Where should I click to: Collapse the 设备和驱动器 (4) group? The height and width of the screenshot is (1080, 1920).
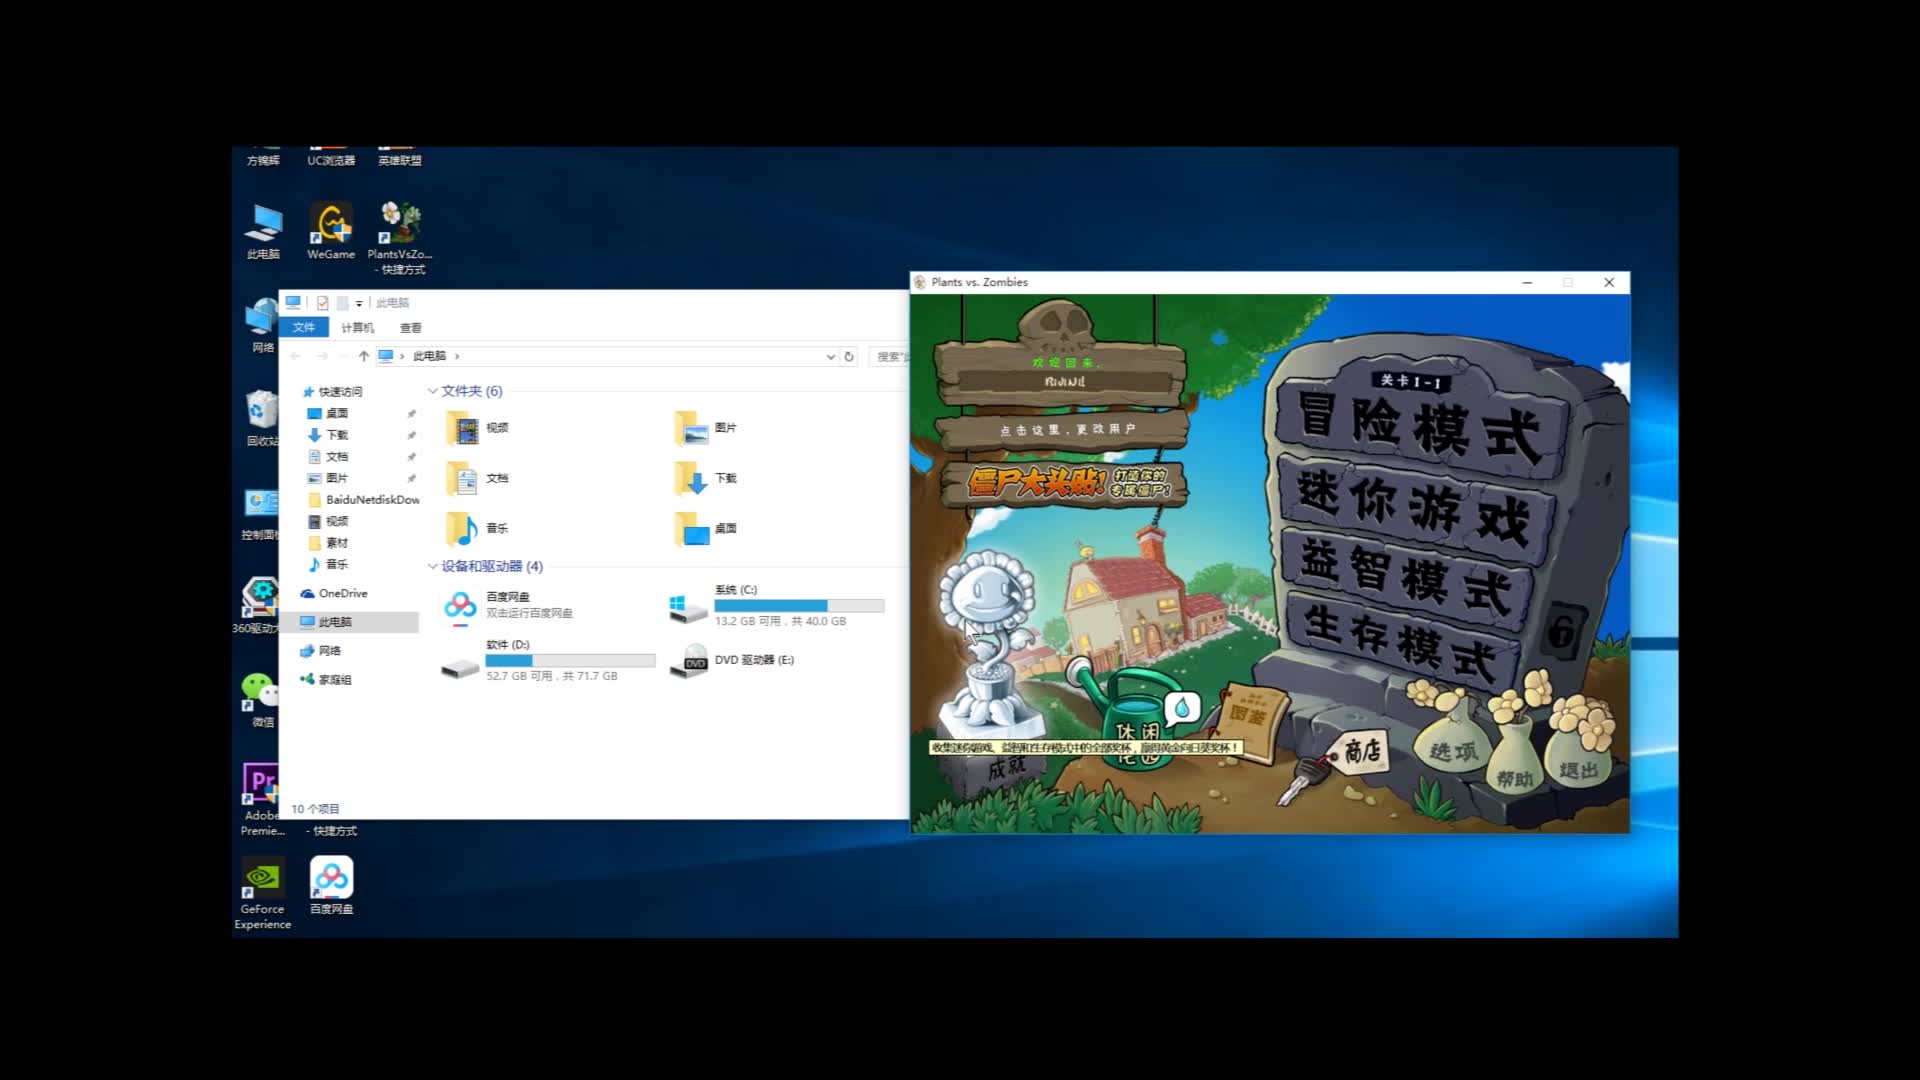(432, 566)
